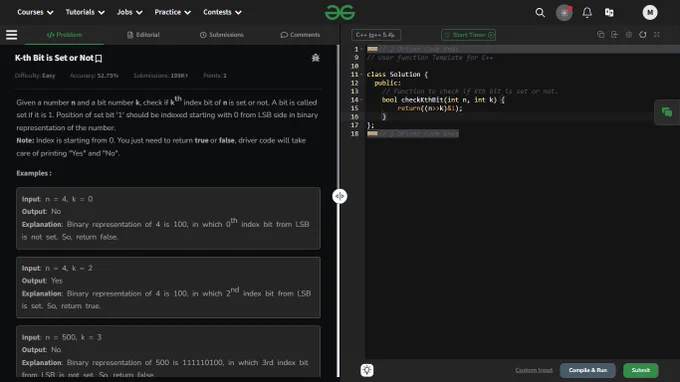The image size is (680, 382).
Task: Click the lightbulb hint icon
Action: coord(367,370)
